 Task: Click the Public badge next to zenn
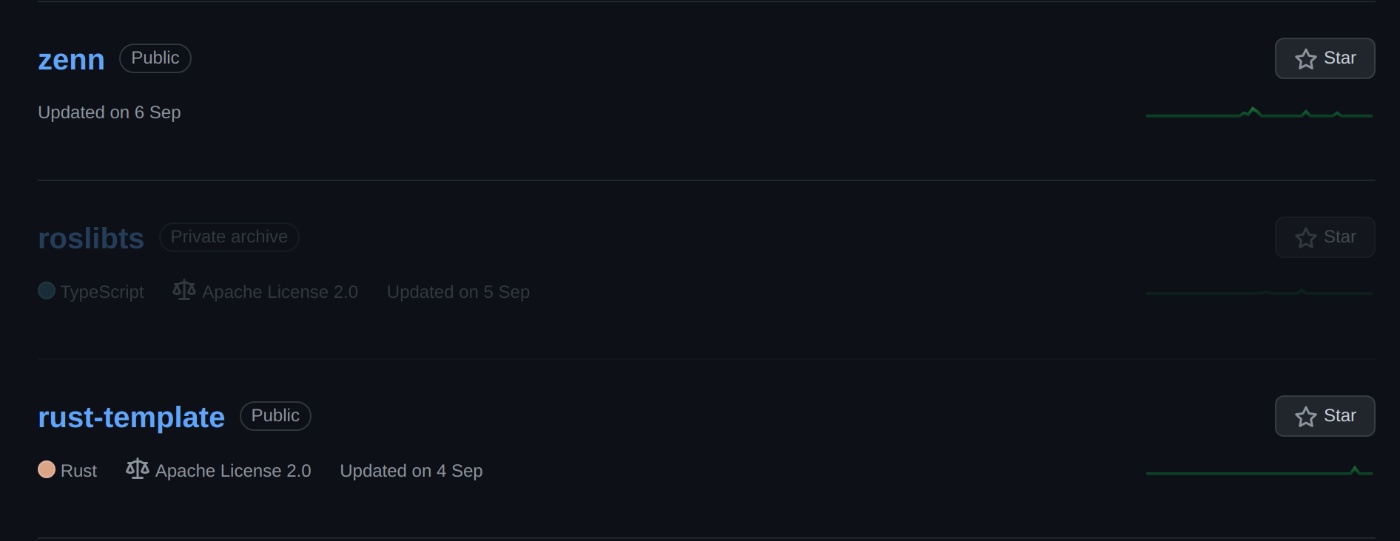(155, 58)
